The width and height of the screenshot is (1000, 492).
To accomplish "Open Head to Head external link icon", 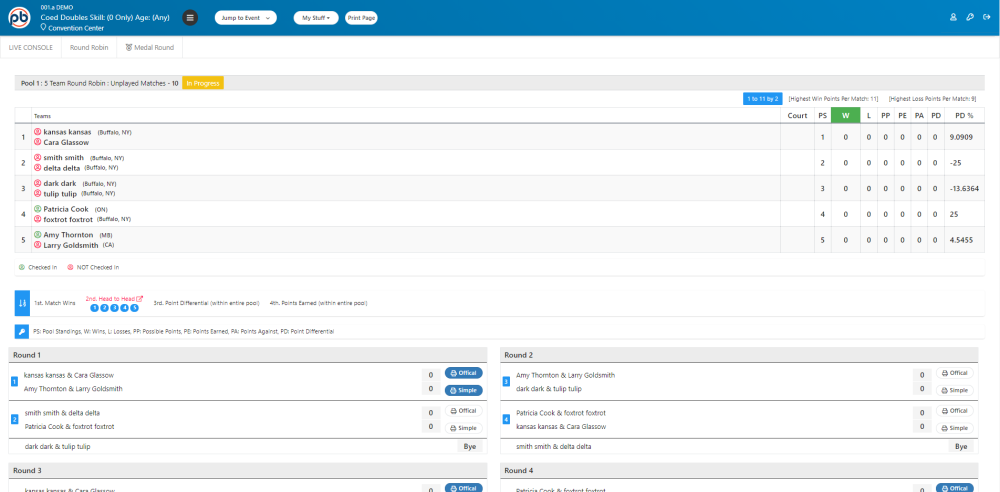I will (140, 298).
